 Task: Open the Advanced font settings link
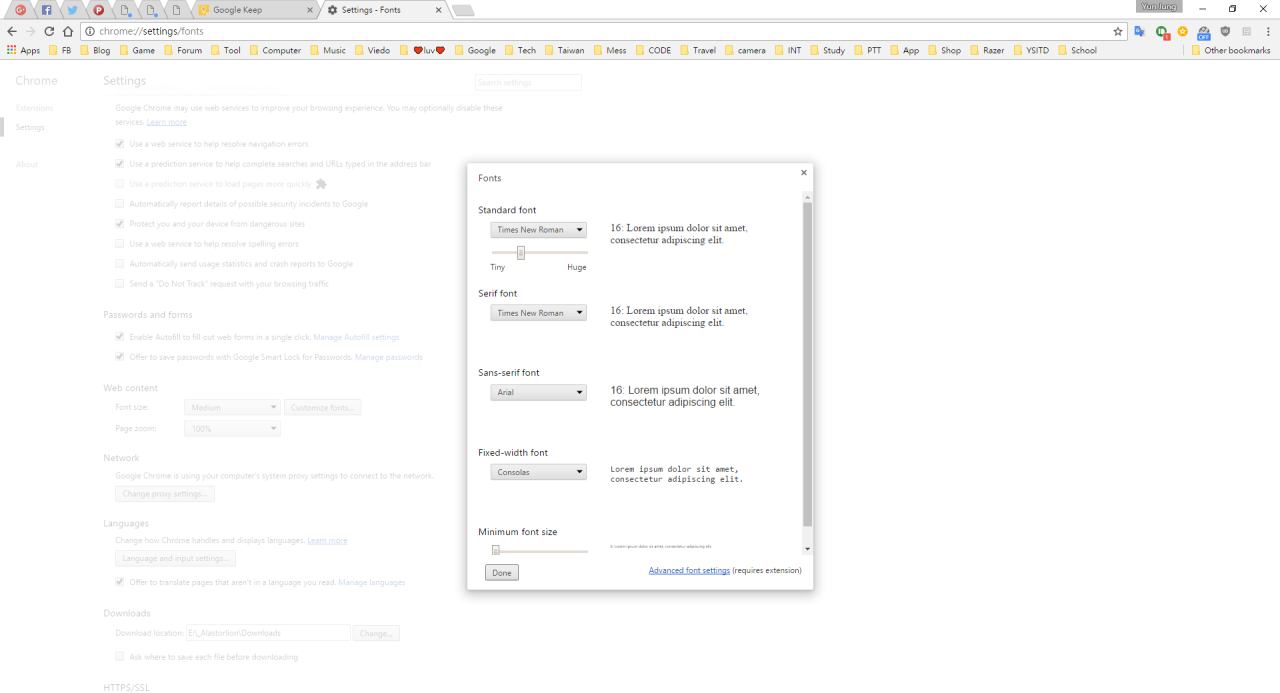689,570
